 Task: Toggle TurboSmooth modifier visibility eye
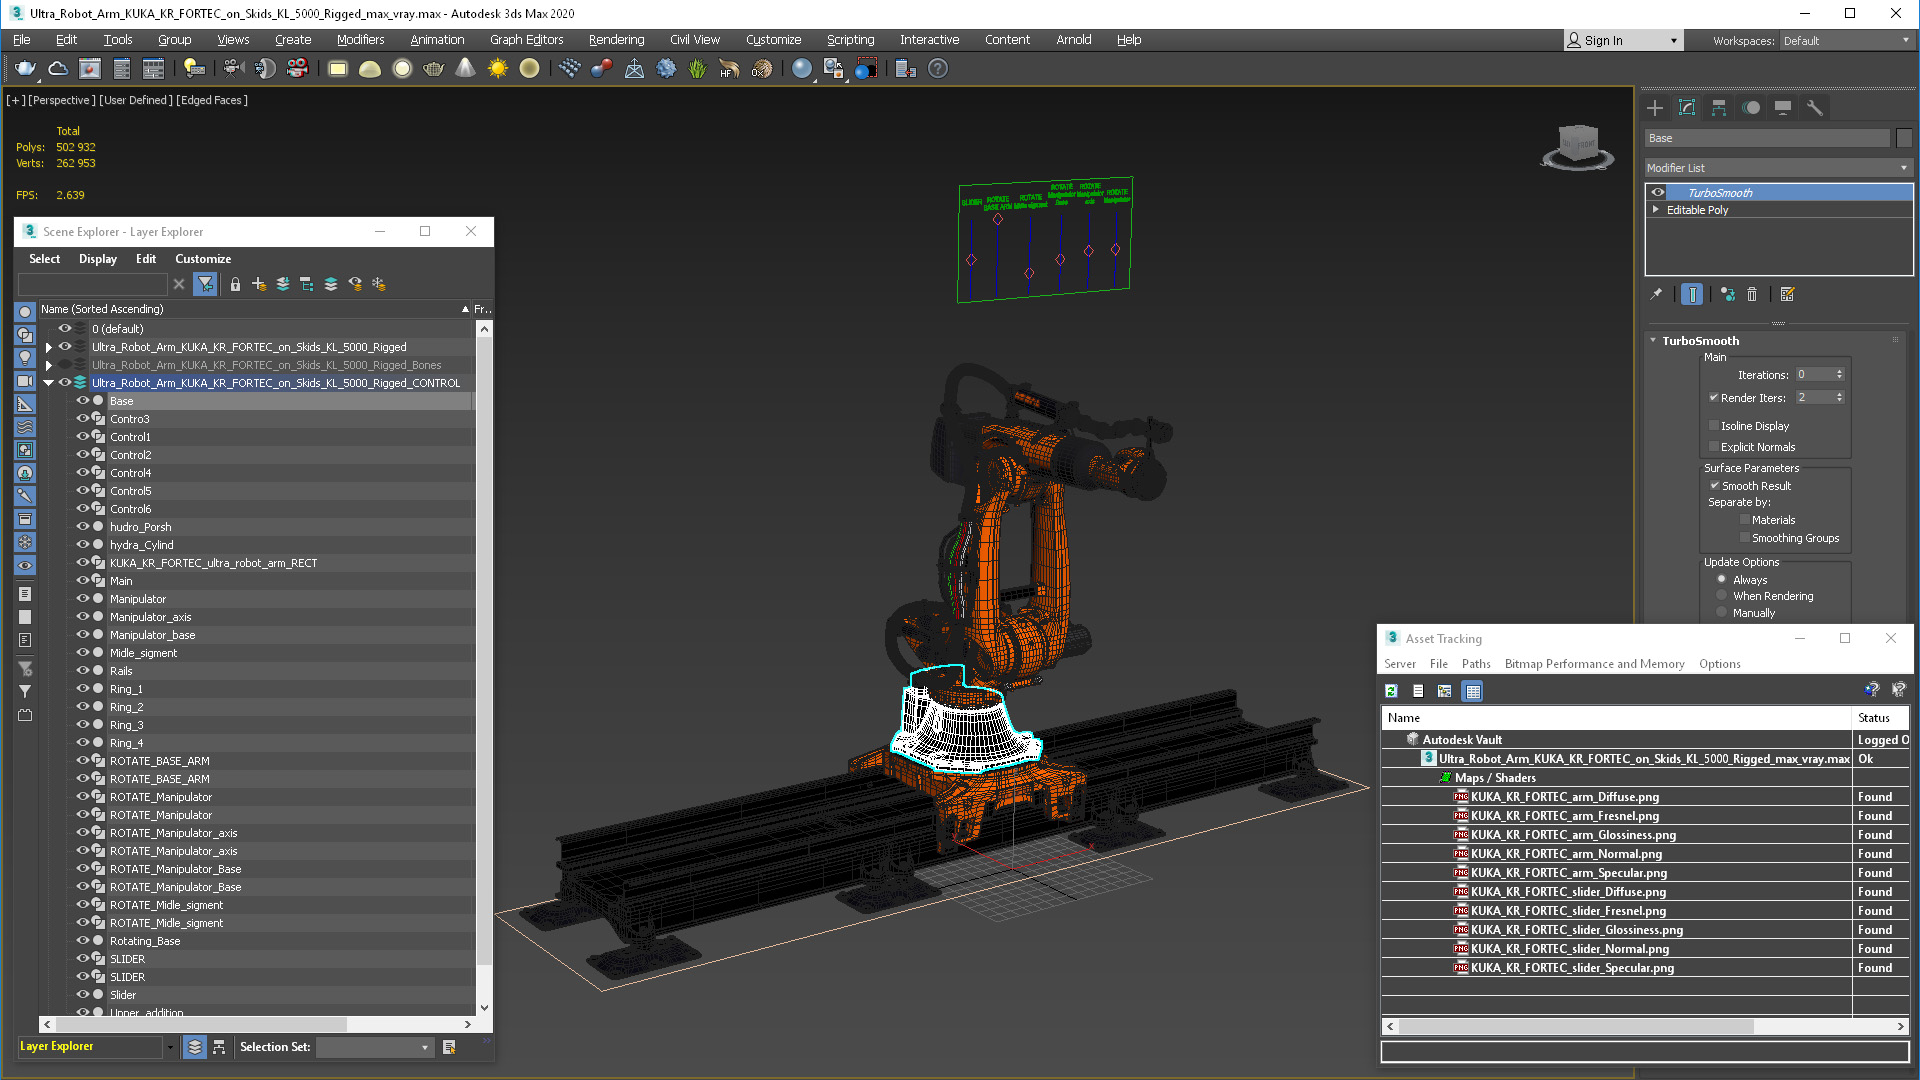click(x=1658, y=192)
